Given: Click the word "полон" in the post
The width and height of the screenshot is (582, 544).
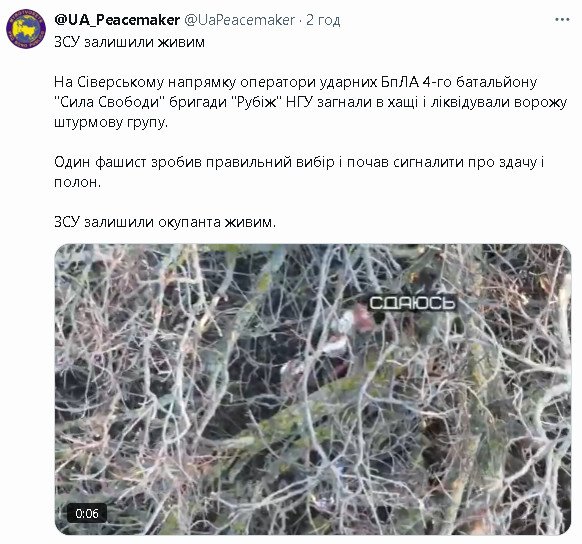Looking at the screenshot, I should coord(75,182).
